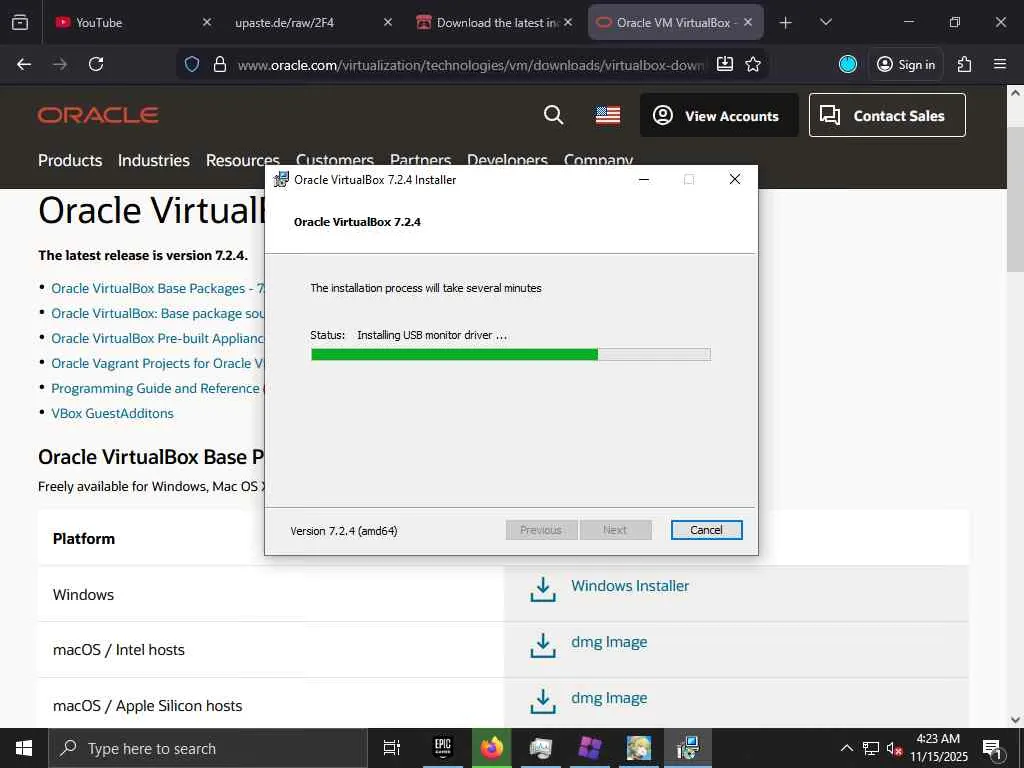Switch to Firefox in the taskbar
The height and width of the screenshot is (768, 1024).
pos(492,748)
